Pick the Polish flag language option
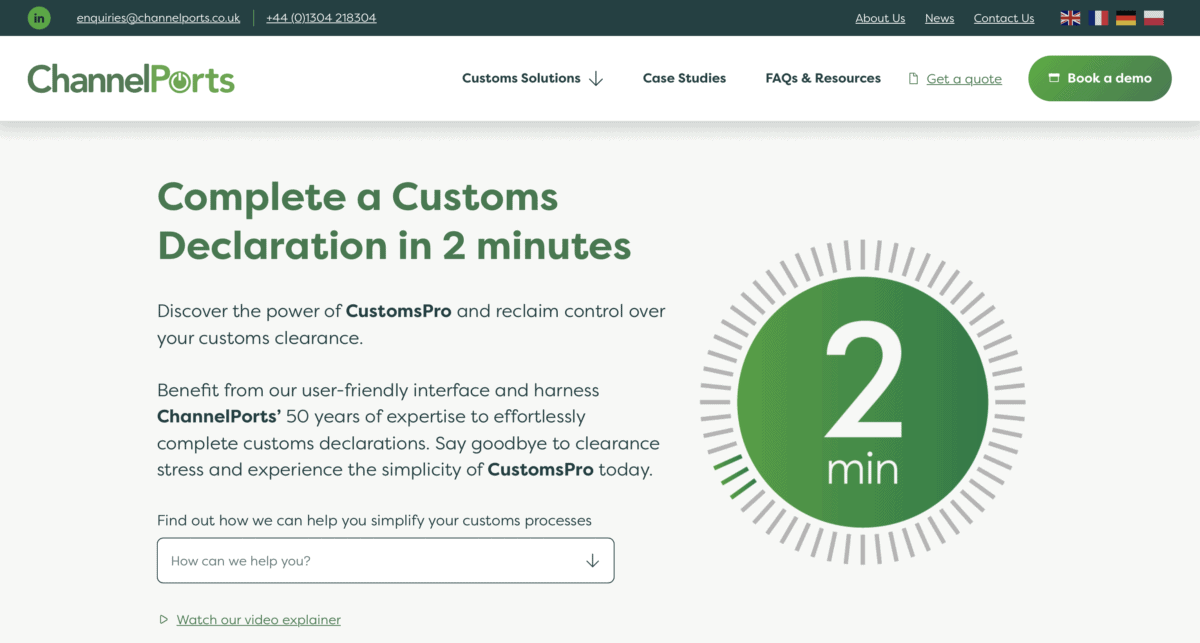Image resolution: width=1200 pixels, height=643 pixels. coord(1154,18)
